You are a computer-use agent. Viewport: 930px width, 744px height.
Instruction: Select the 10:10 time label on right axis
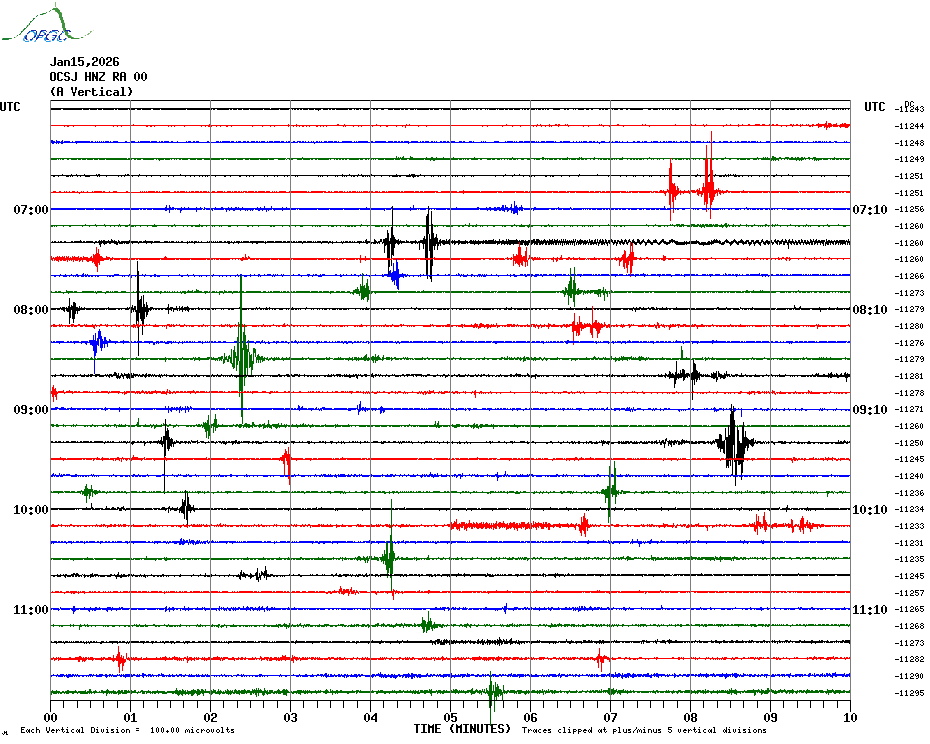click(x=869, y=510)
